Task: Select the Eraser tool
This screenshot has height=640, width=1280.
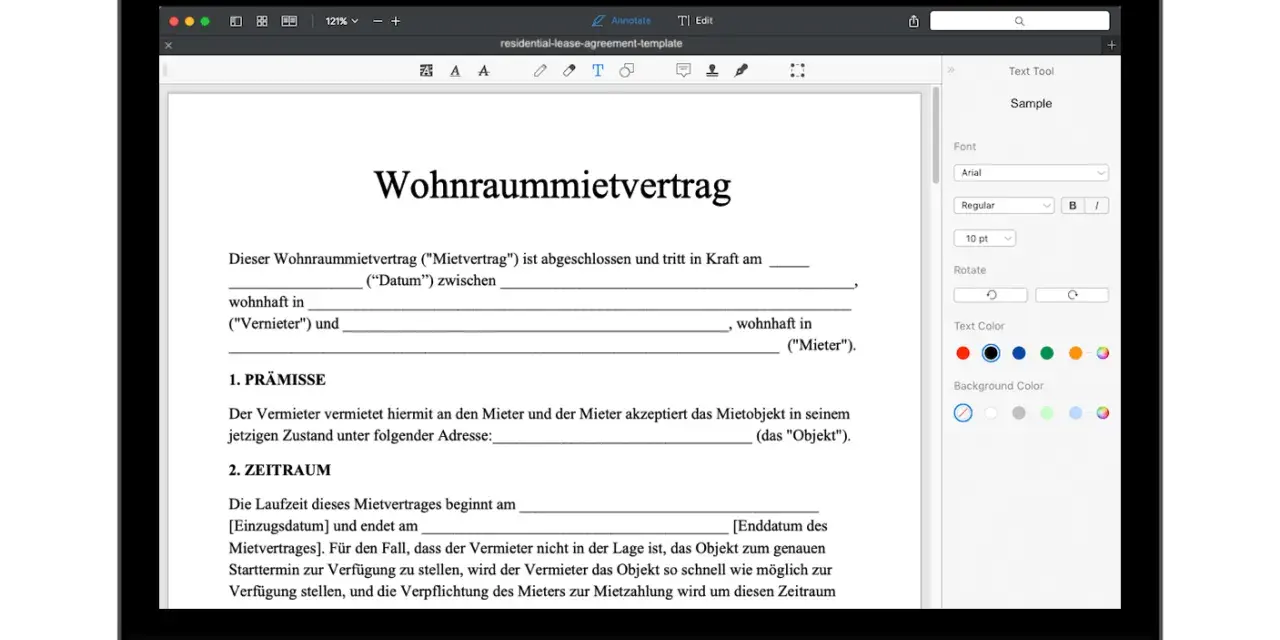Action: (569, 70)
